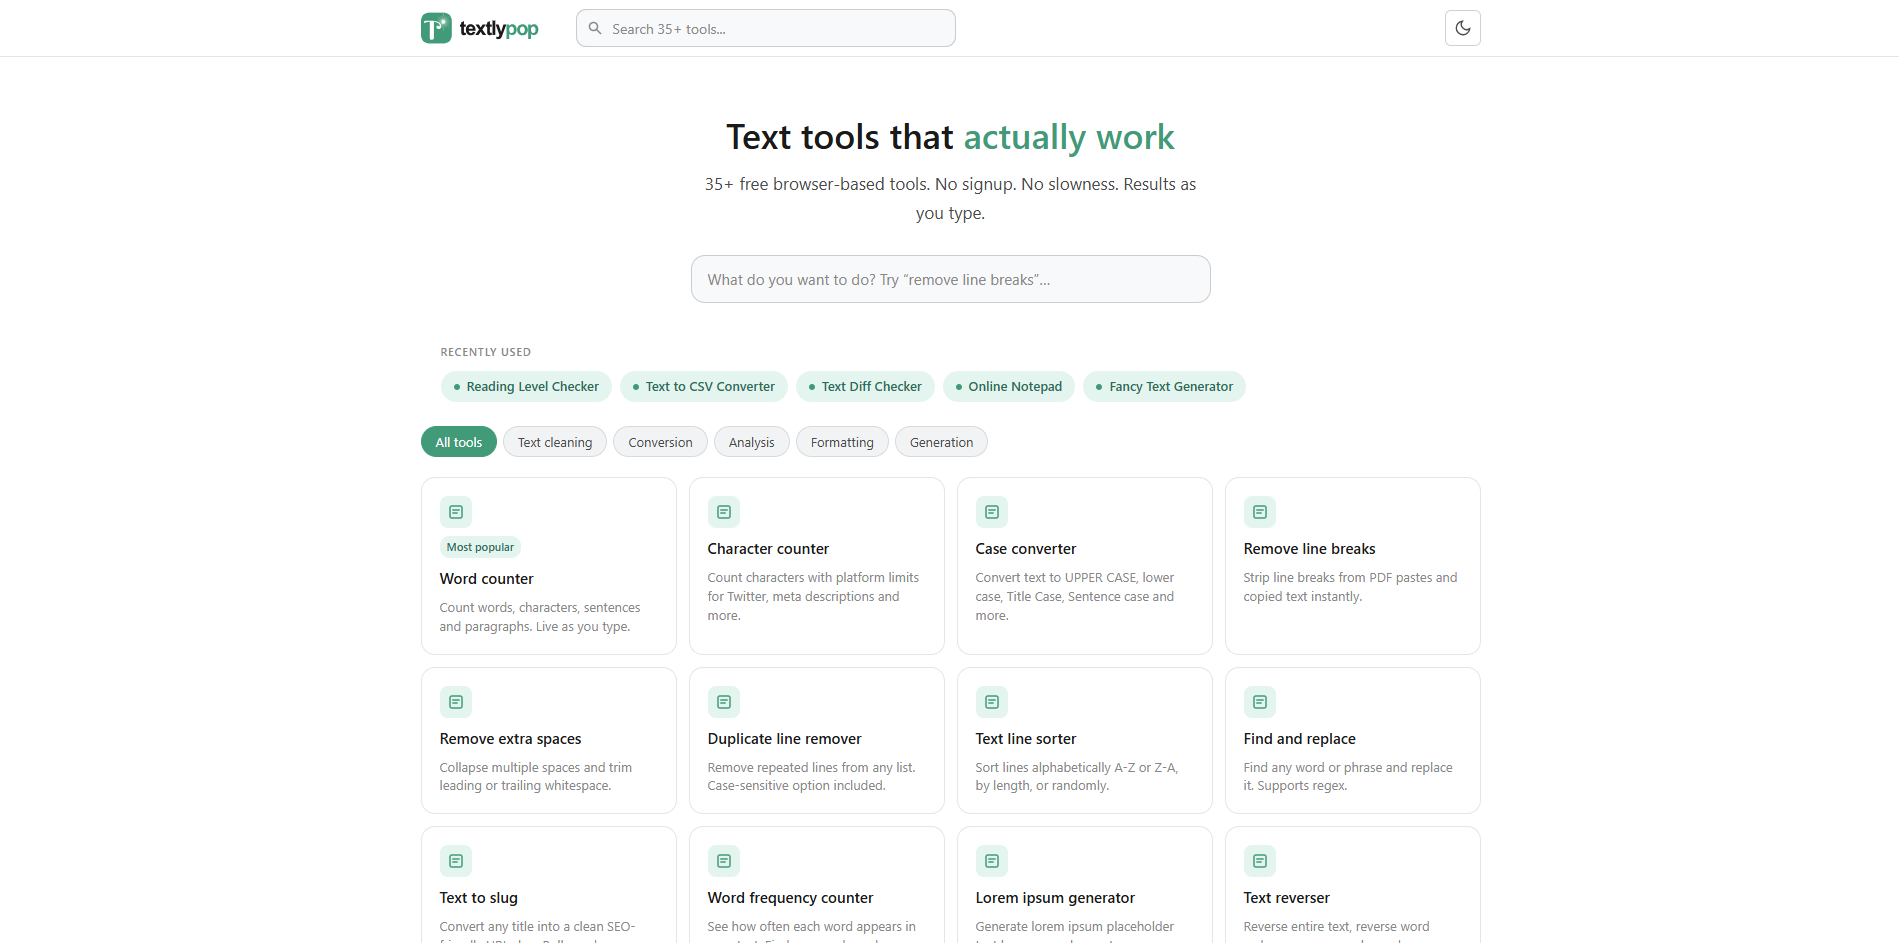Screen dimensions: 1899x943
Task: Open the Text line sorter tool title
Action: point(1026,739)
